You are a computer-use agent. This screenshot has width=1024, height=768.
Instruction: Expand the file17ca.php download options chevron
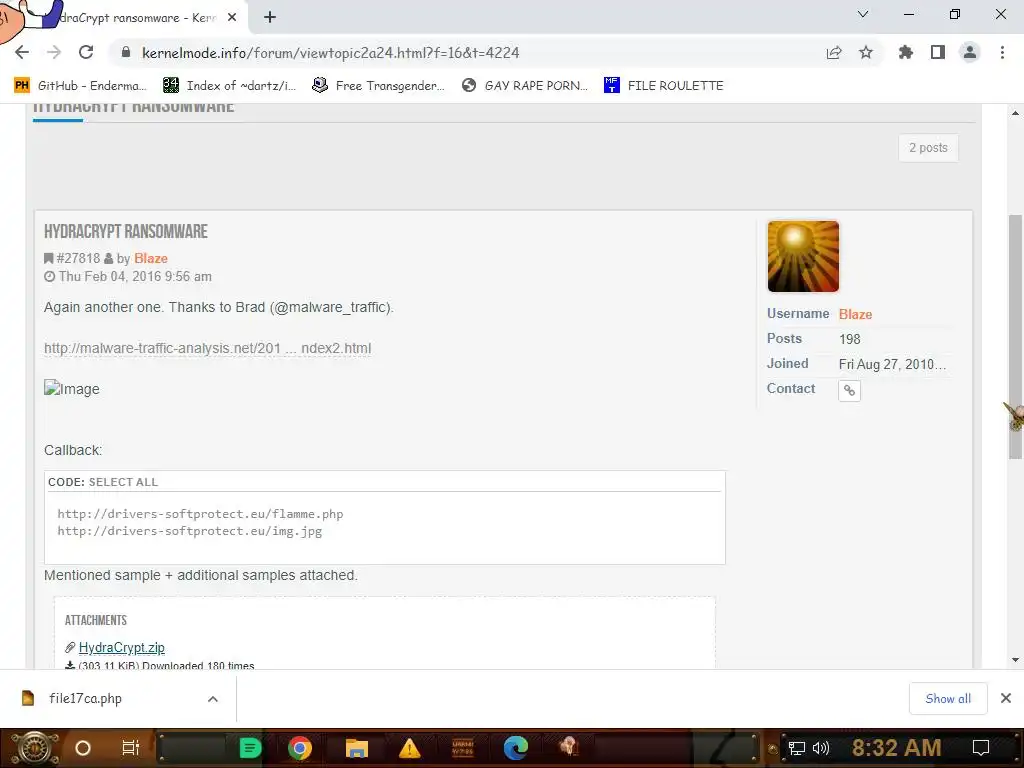(212, 699)
